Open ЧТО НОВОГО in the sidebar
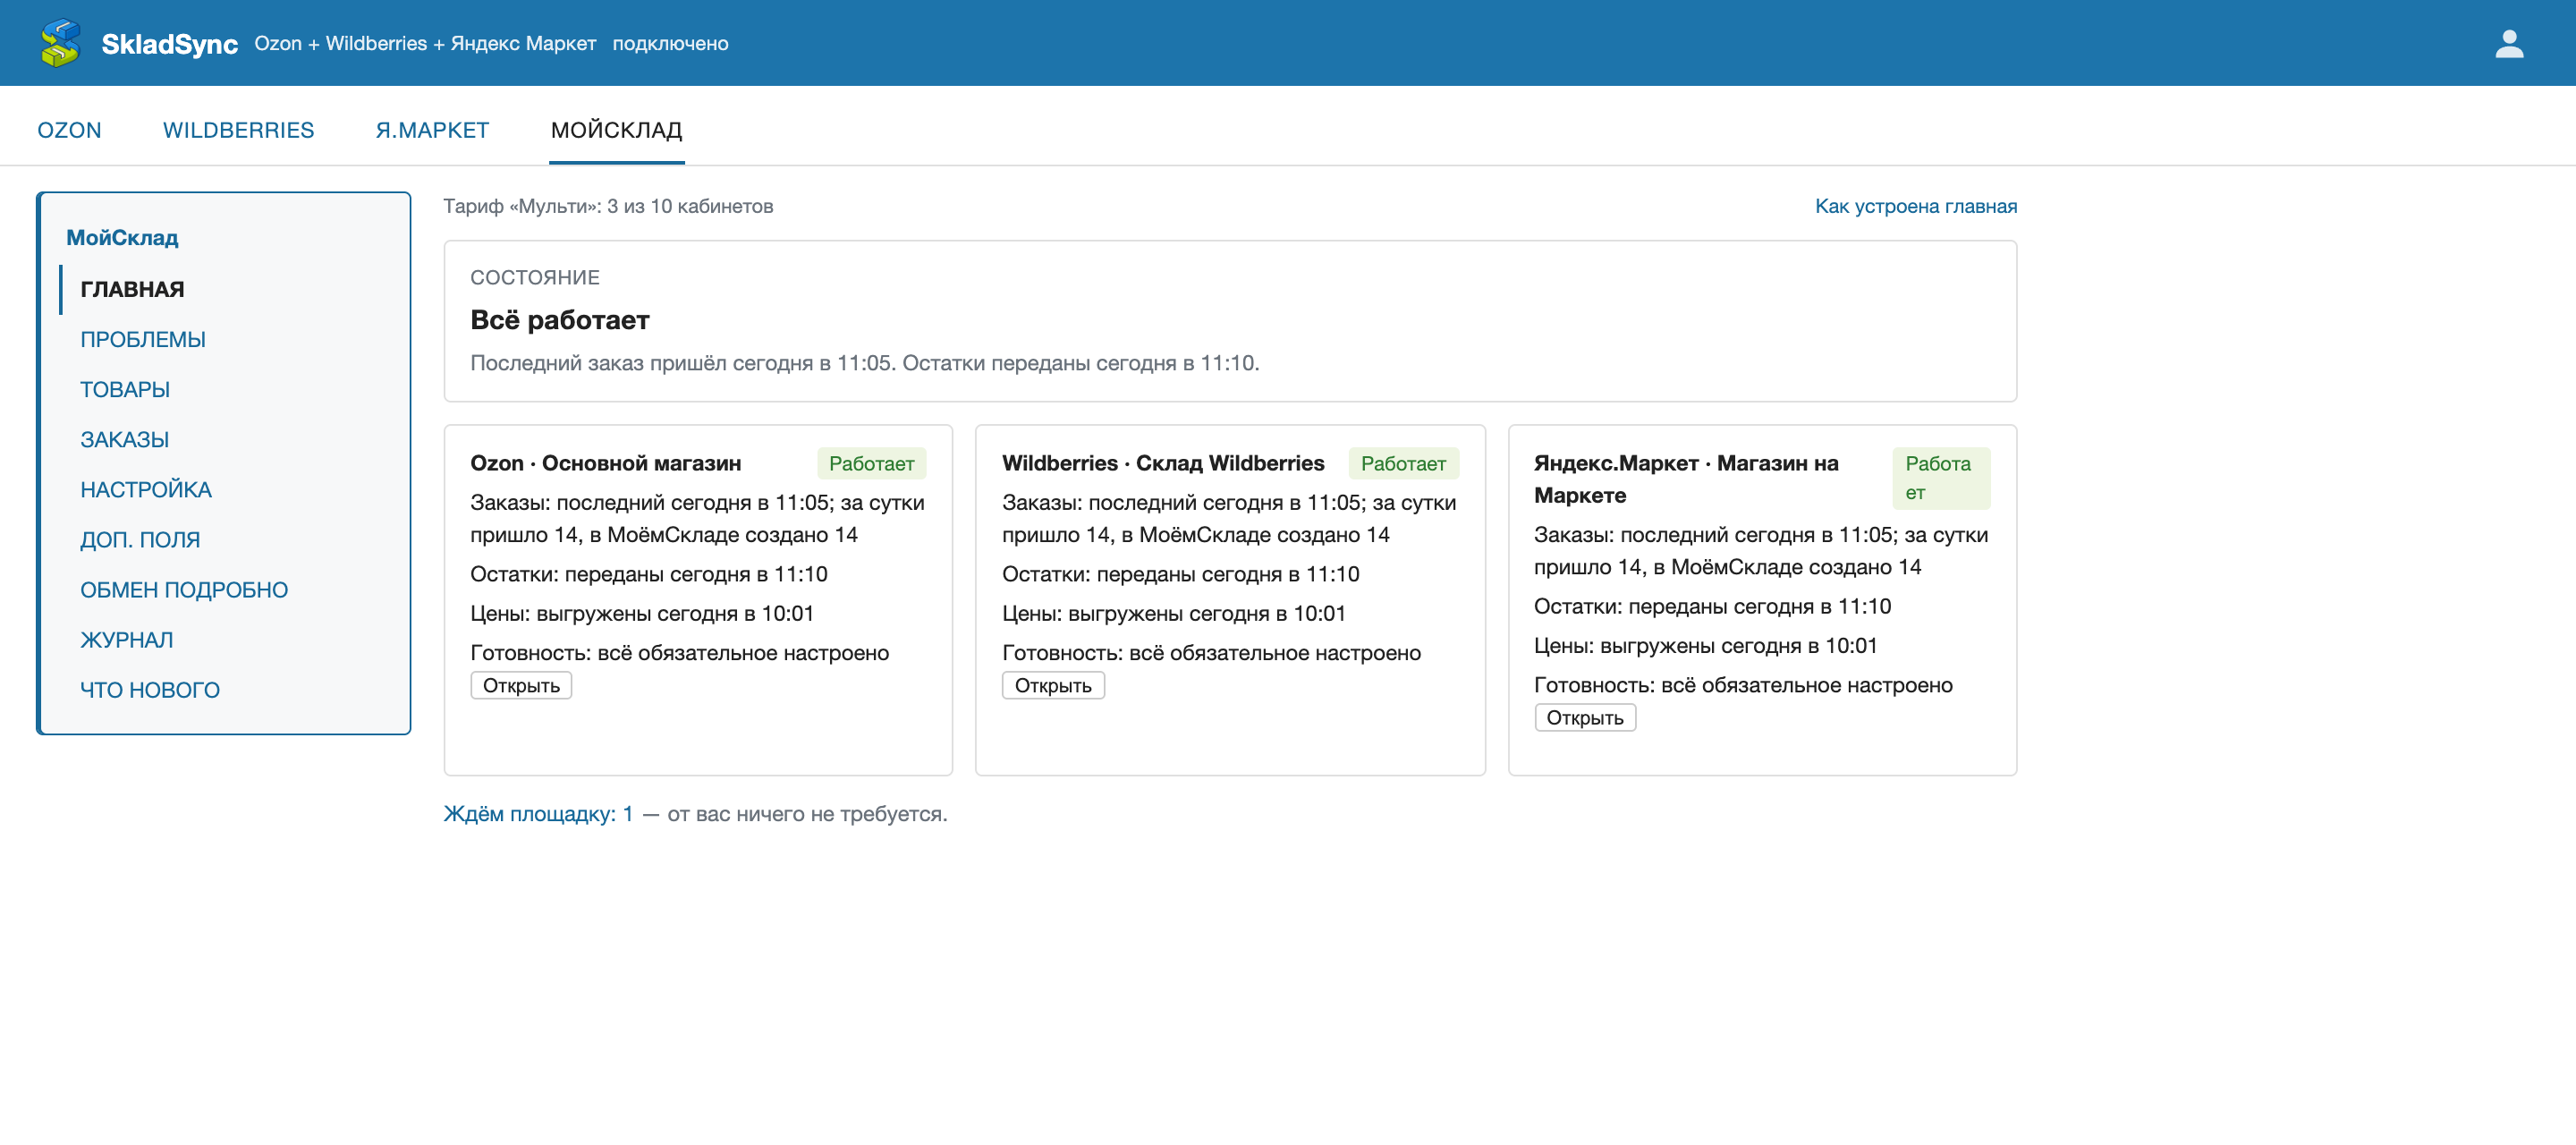 click(150, 689)
